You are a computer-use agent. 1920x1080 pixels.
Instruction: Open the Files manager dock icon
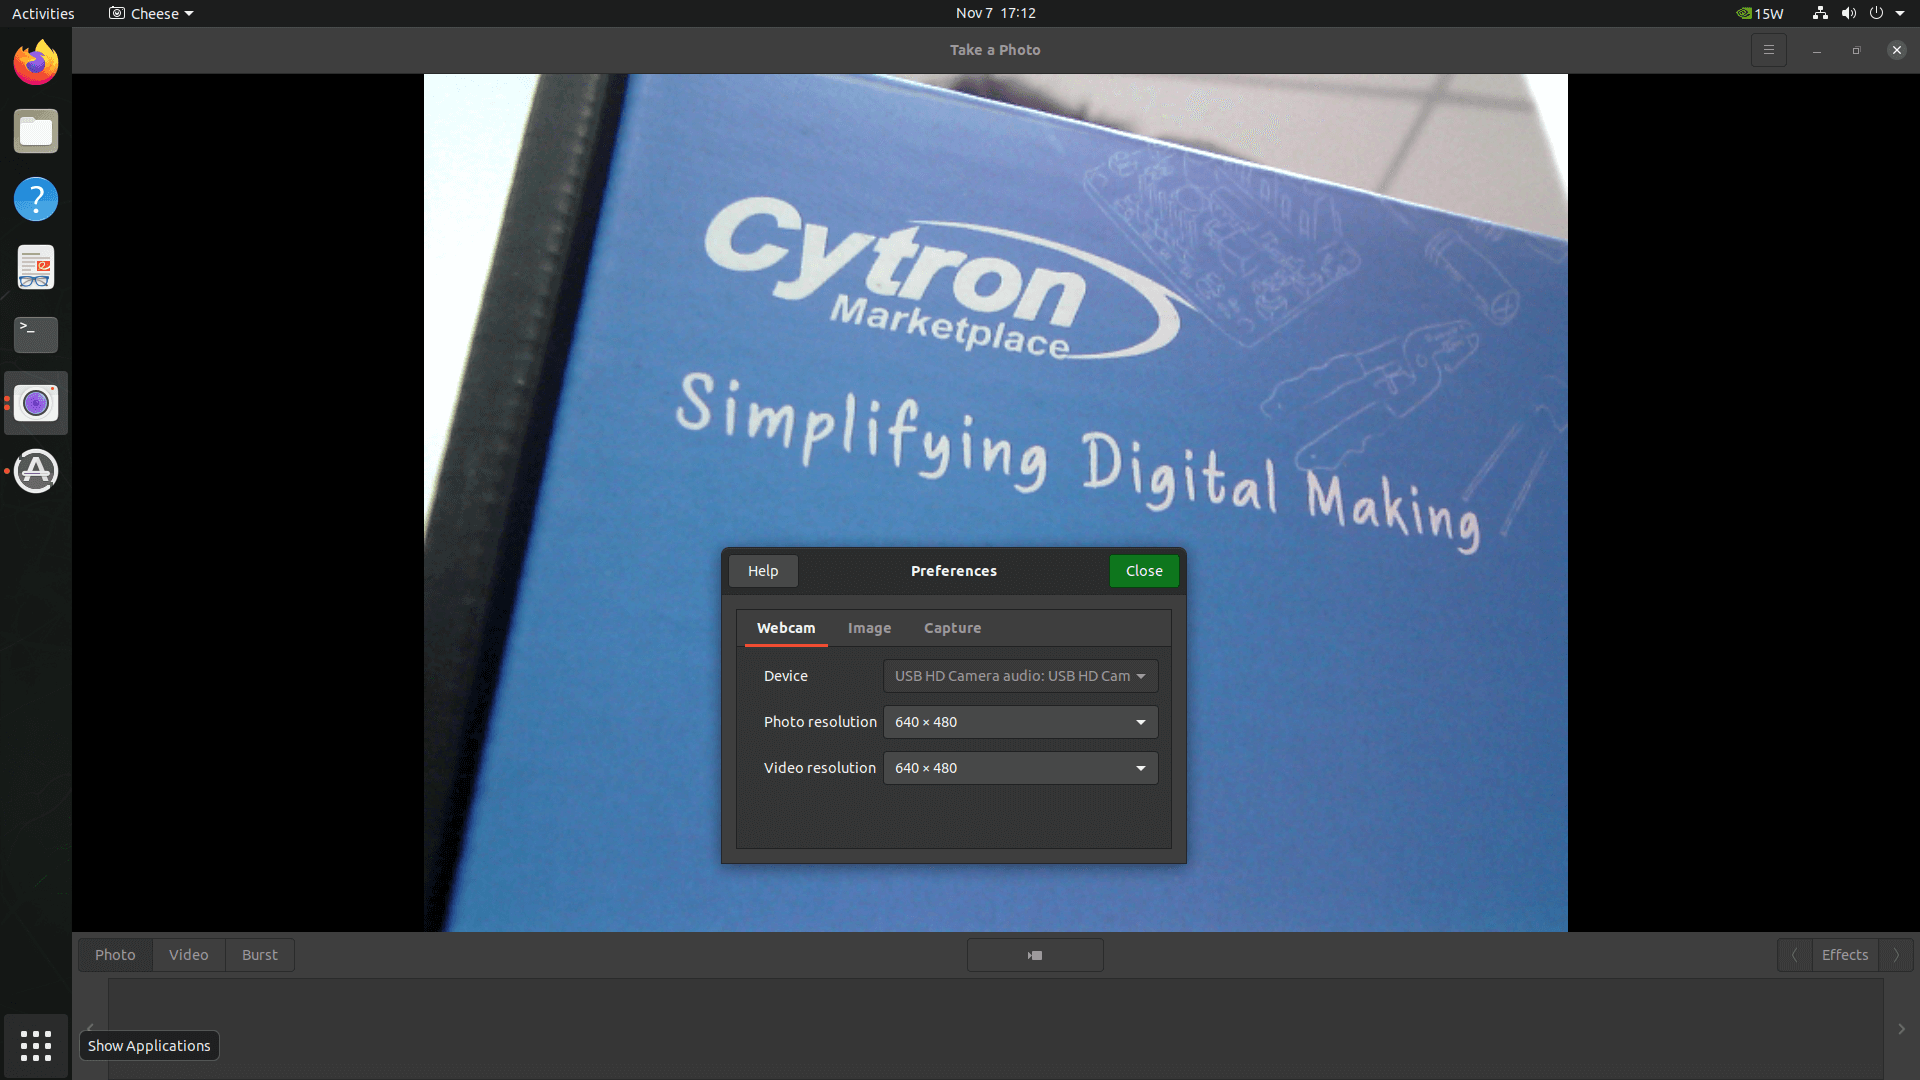click(x=36, y=132)
